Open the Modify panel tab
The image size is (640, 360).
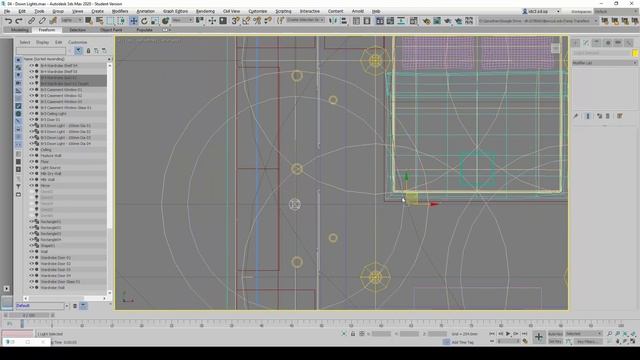(x=586, y=42)
